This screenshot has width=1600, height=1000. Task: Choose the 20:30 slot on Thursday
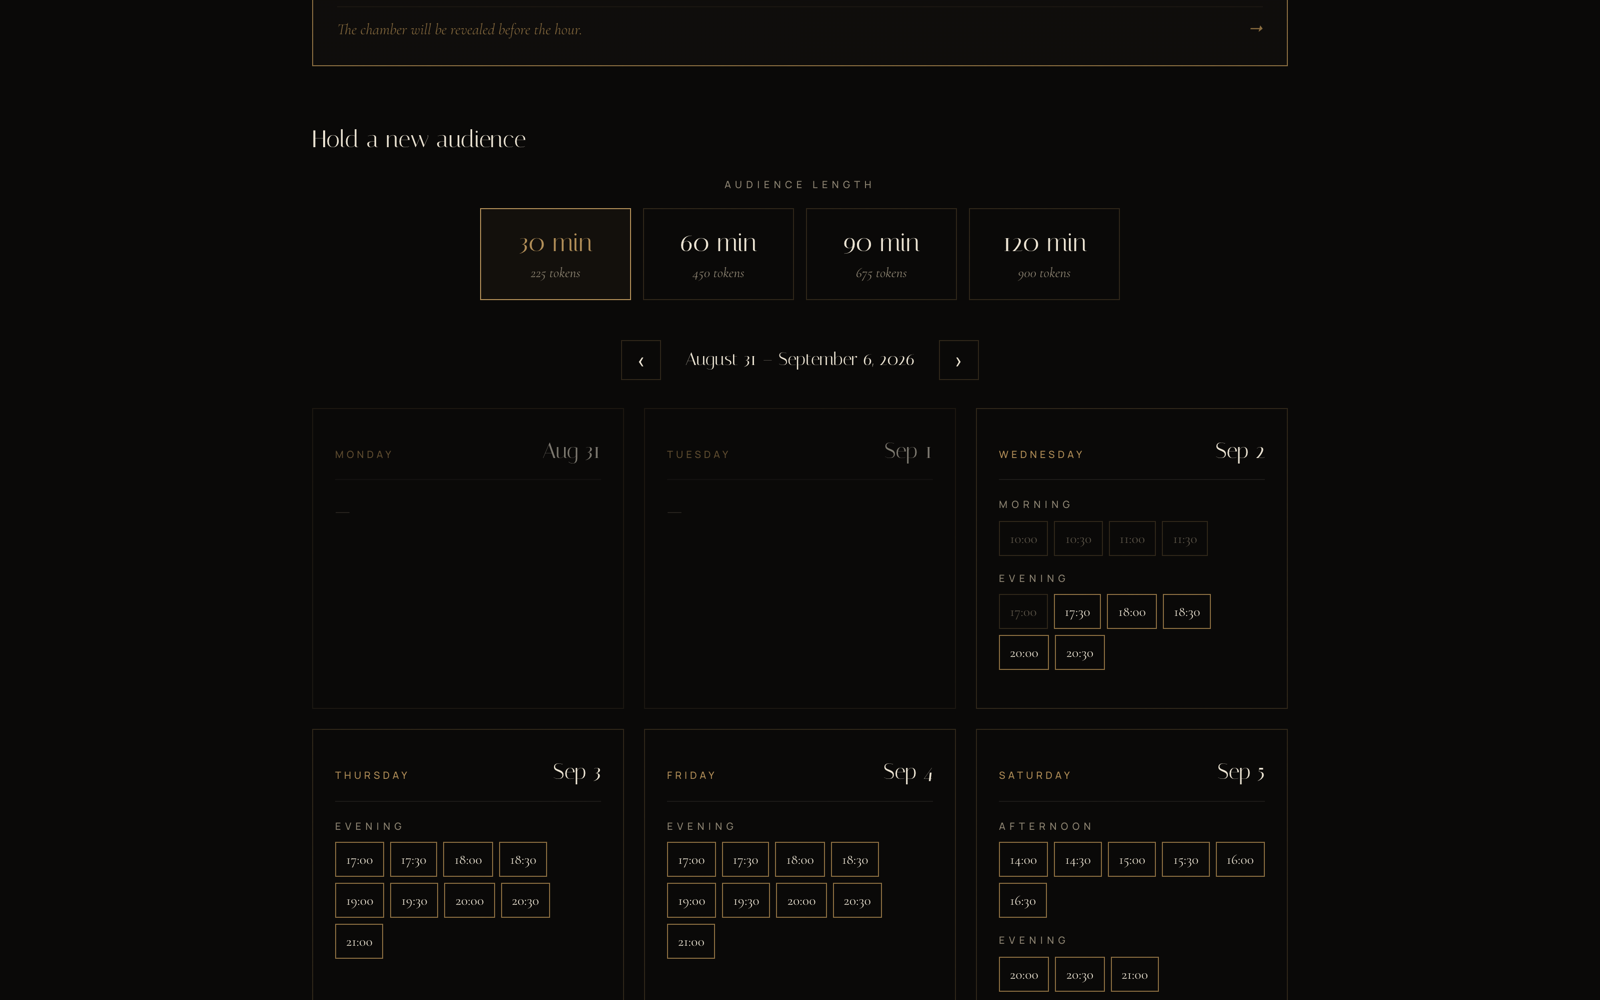click(x=525, y=901)
